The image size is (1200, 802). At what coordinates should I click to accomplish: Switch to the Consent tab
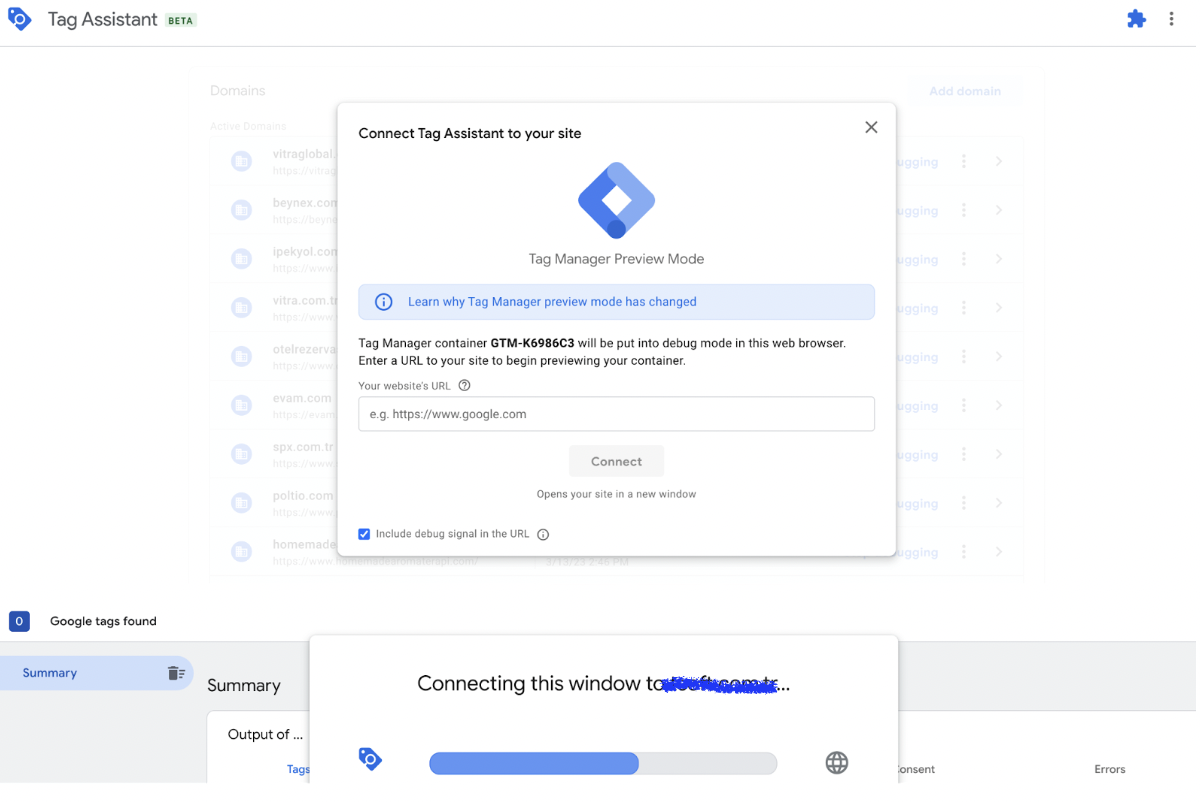[x=914, y=769]
